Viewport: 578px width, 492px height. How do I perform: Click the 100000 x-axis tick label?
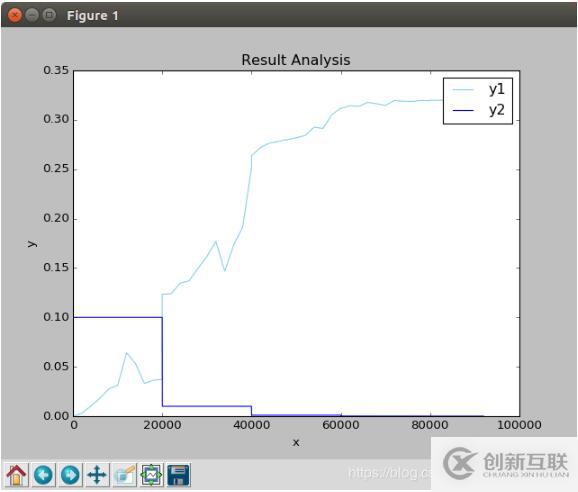(x=519, y=425)
